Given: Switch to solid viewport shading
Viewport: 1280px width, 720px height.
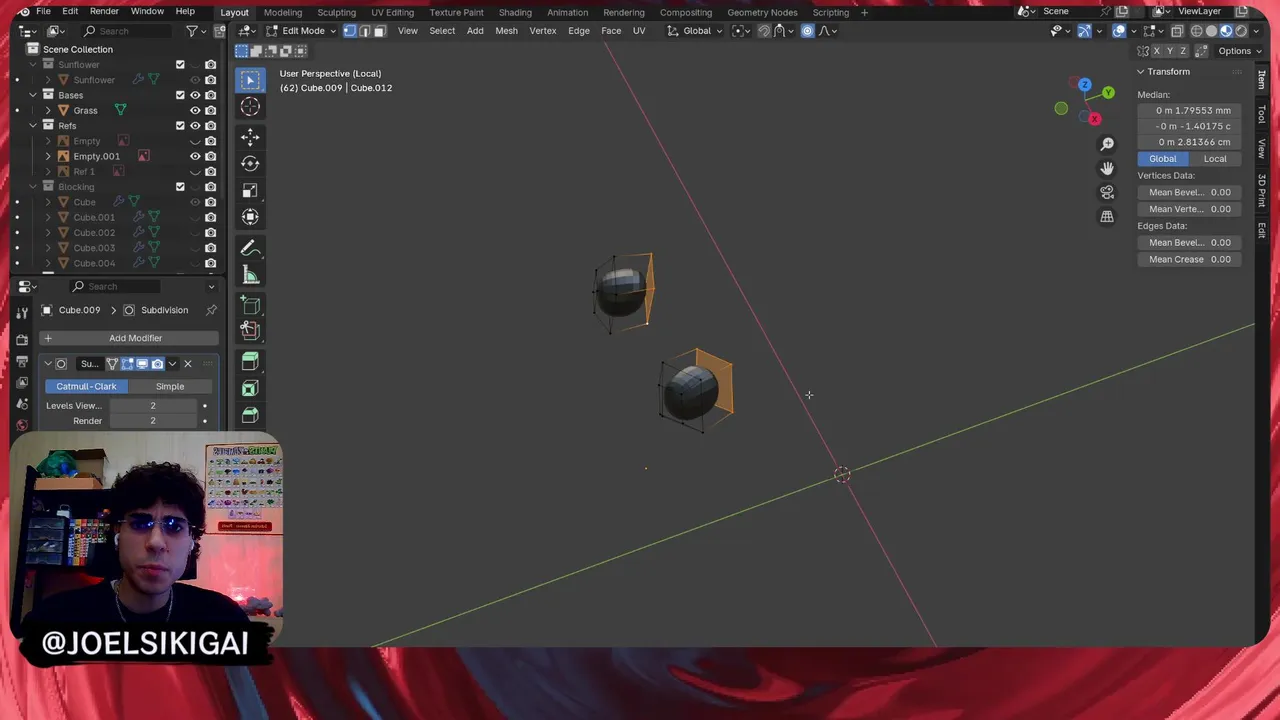Looking at the screenshot, I should click(x=1212, y=31).
